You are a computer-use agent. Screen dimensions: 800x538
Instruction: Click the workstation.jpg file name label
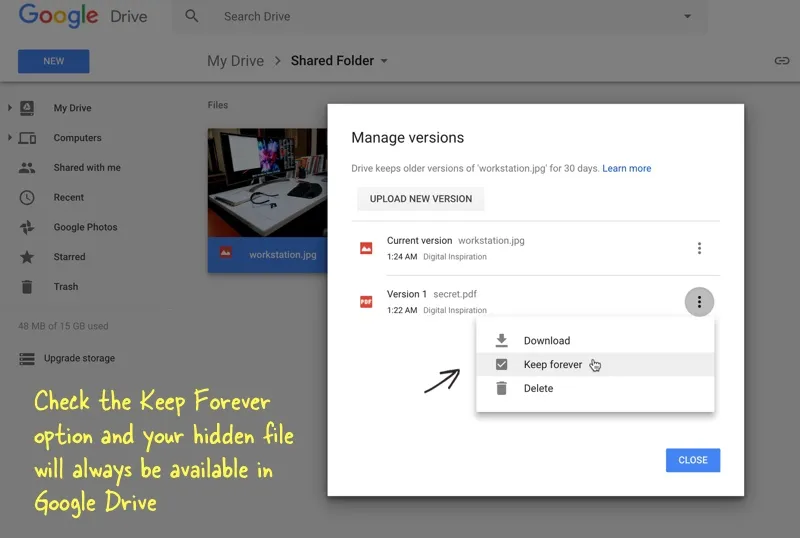coord(283,254)
